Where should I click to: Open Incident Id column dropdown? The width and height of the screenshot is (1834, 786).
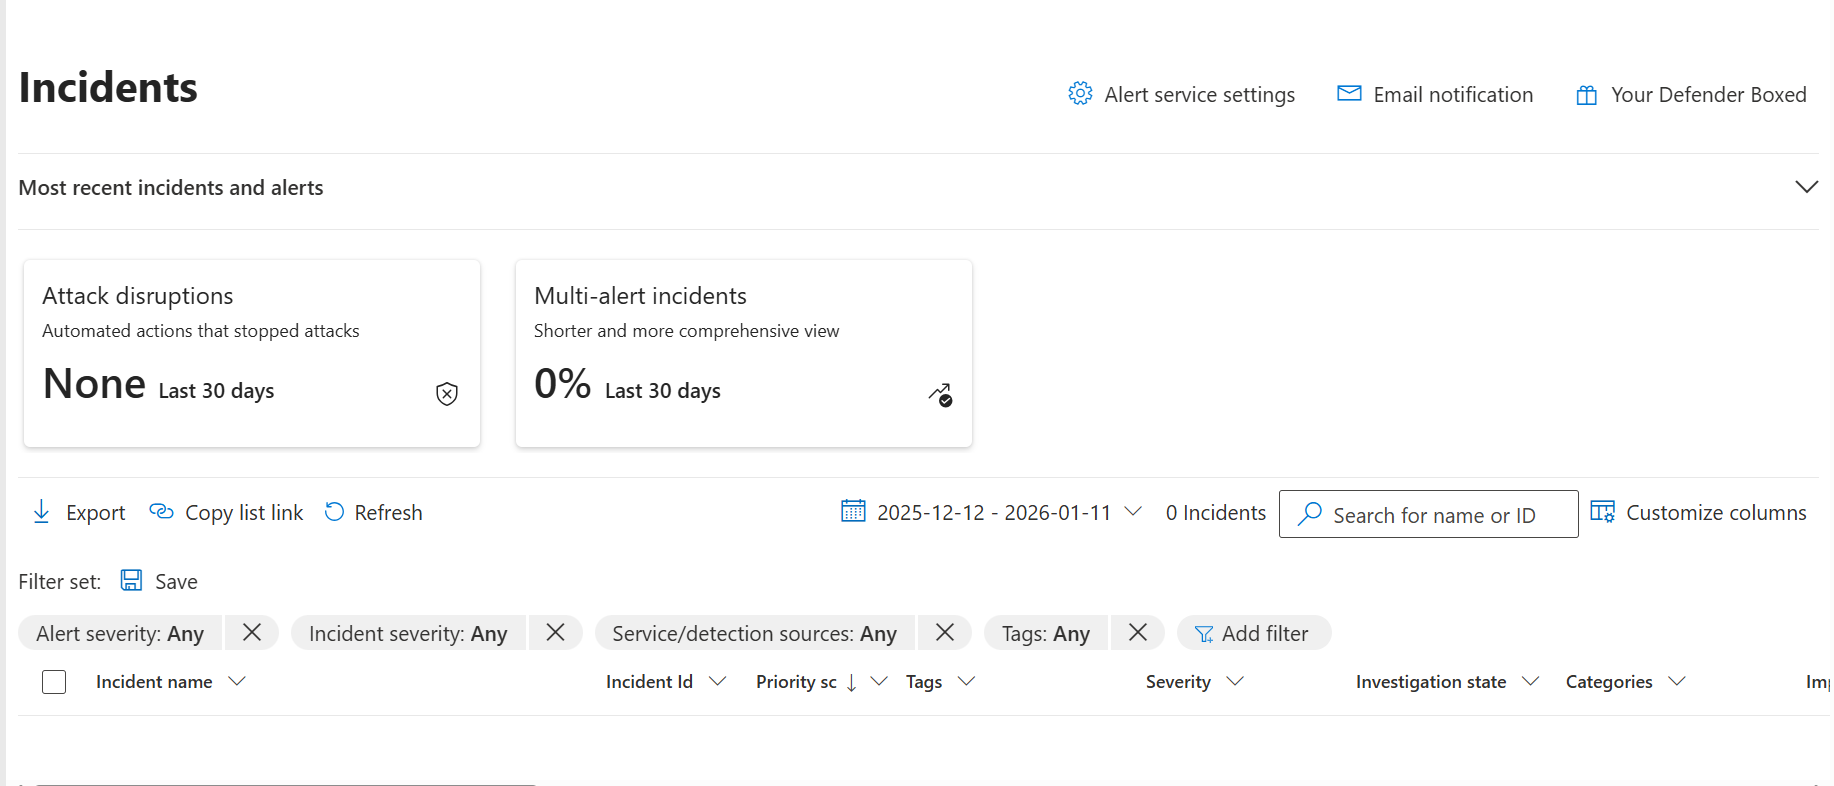coord(717,681)
